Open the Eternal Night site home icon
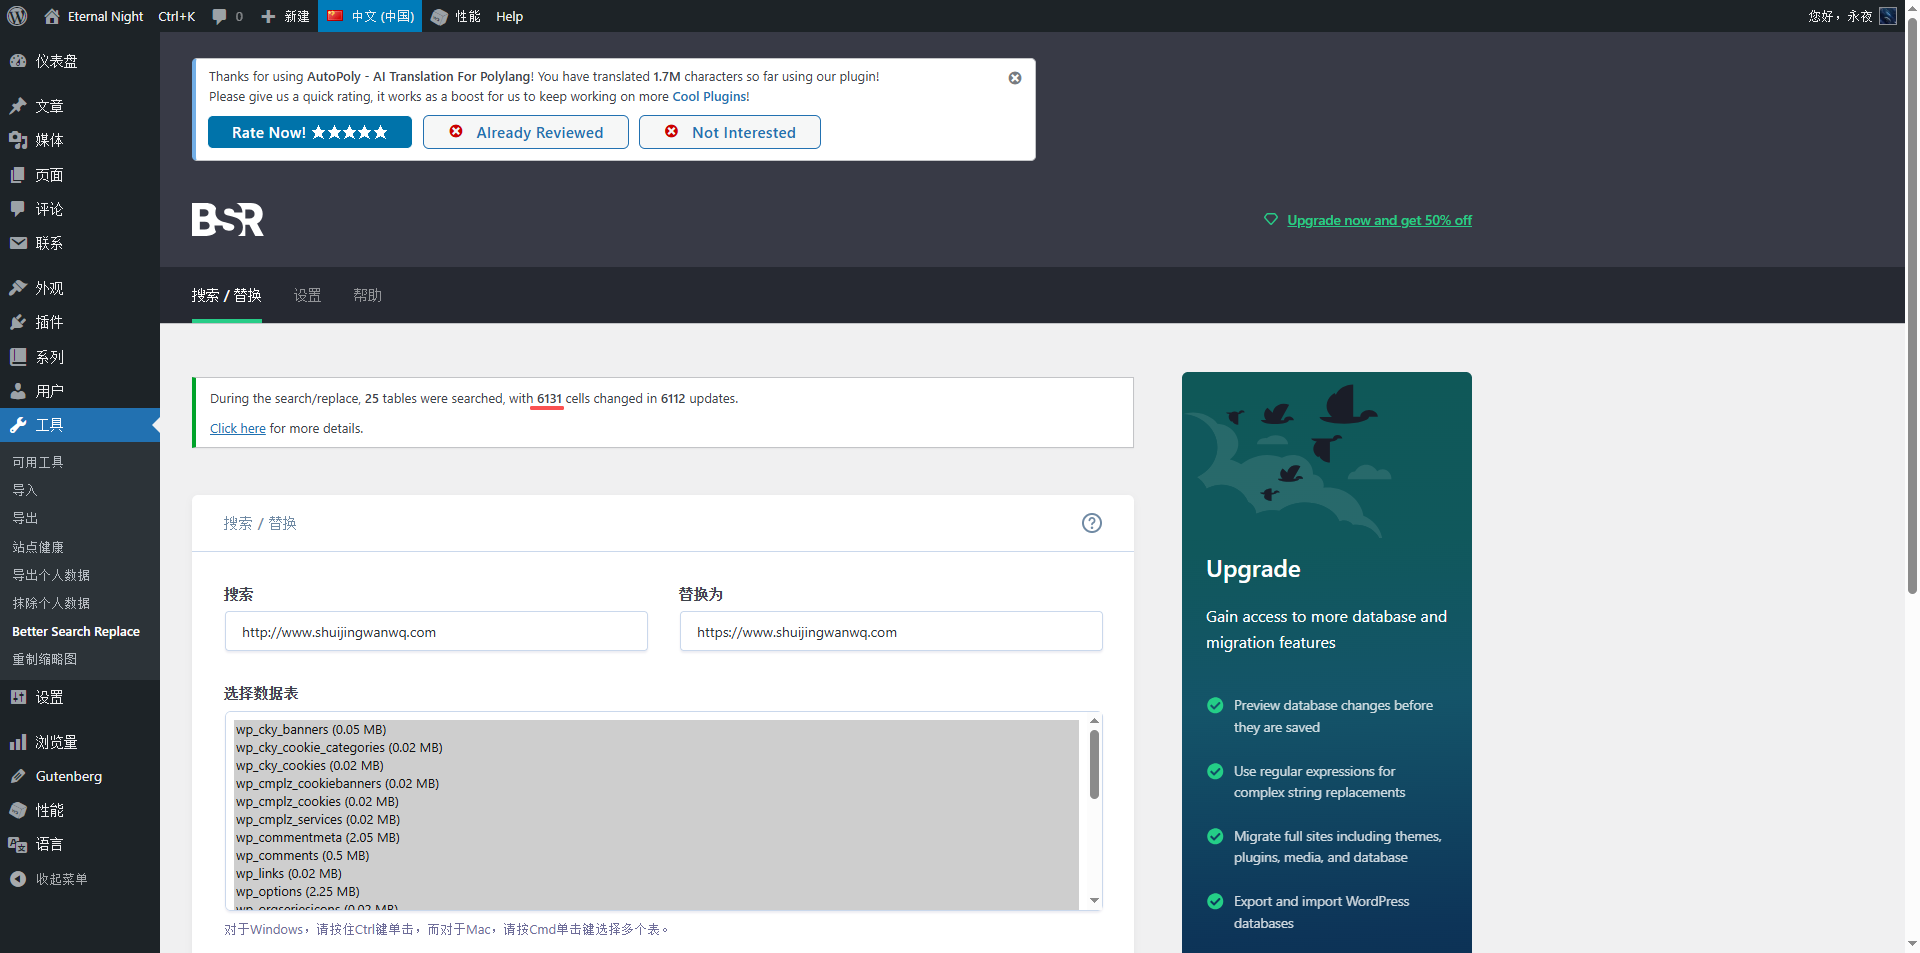Image resolution: width=1920 pixels, height=953 pixels. pos(52,16)
